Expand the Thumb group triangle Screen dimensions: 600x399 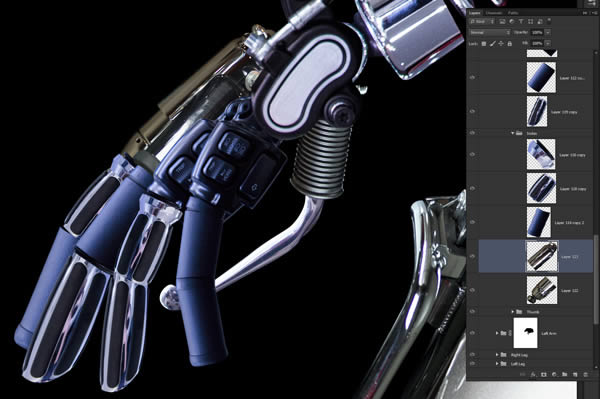[512, 312]
